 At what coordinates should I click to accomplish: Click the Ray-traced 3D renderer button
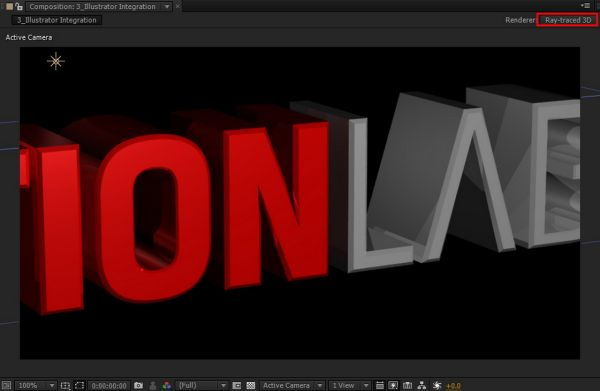coord(567,20)
